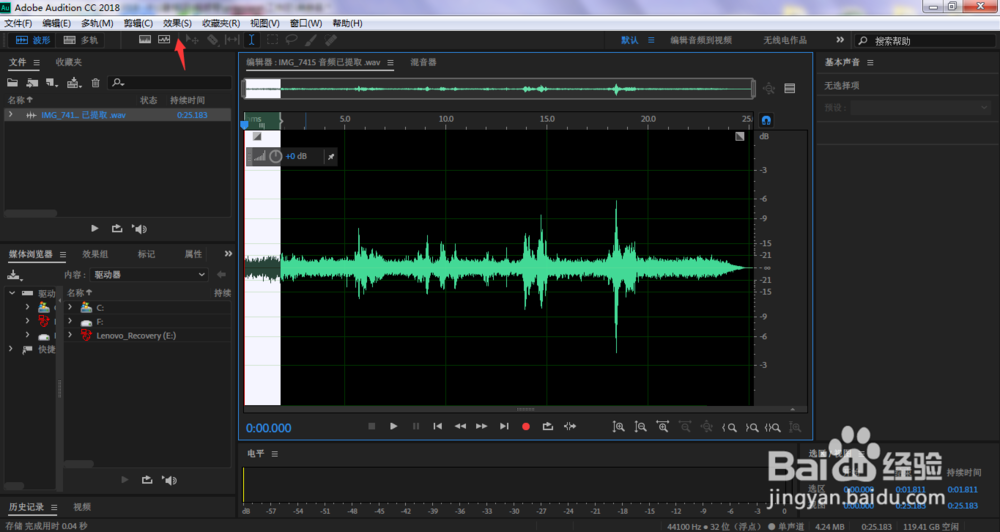Switch to Multitrack view
1000x532 pixels.
click(x=80, y=40)
